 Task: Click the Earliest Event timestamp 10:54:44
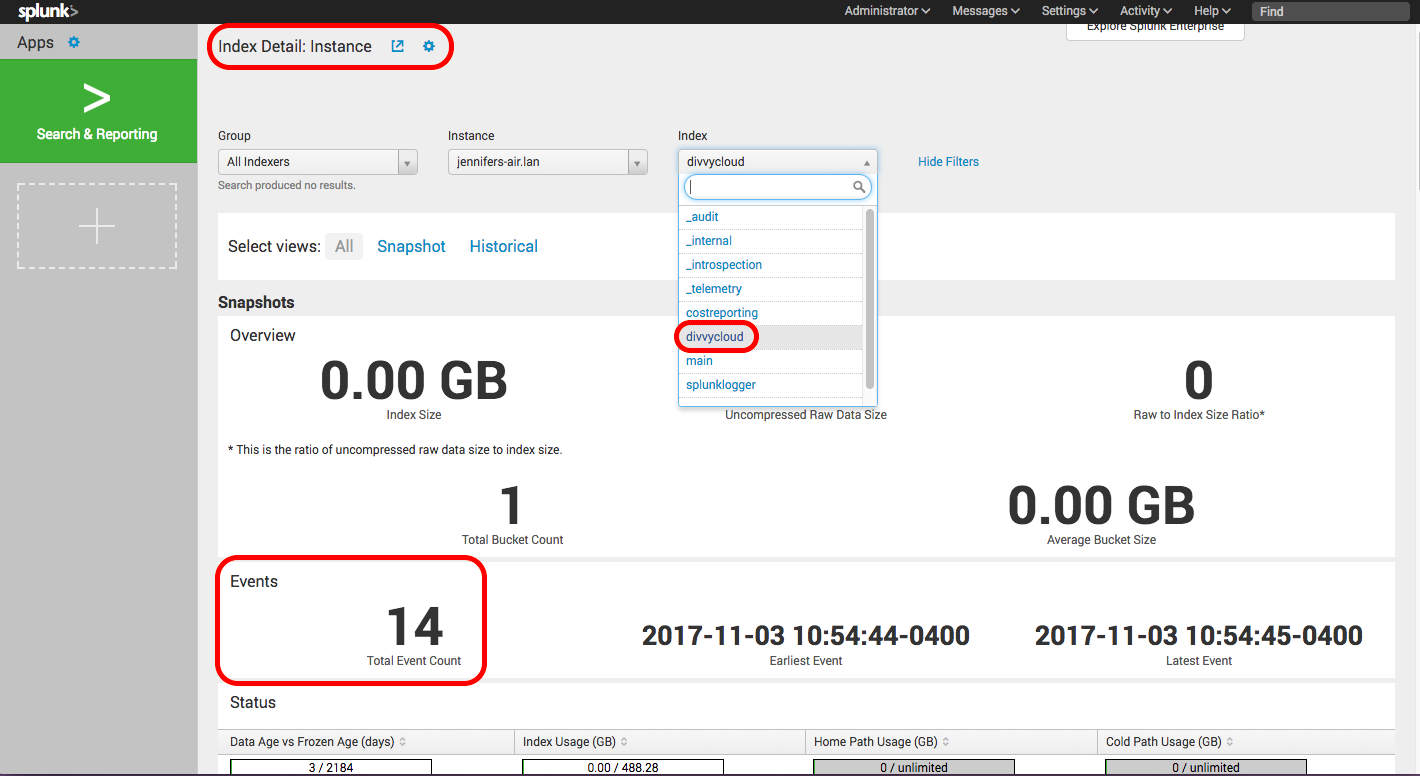click(806, 635)
